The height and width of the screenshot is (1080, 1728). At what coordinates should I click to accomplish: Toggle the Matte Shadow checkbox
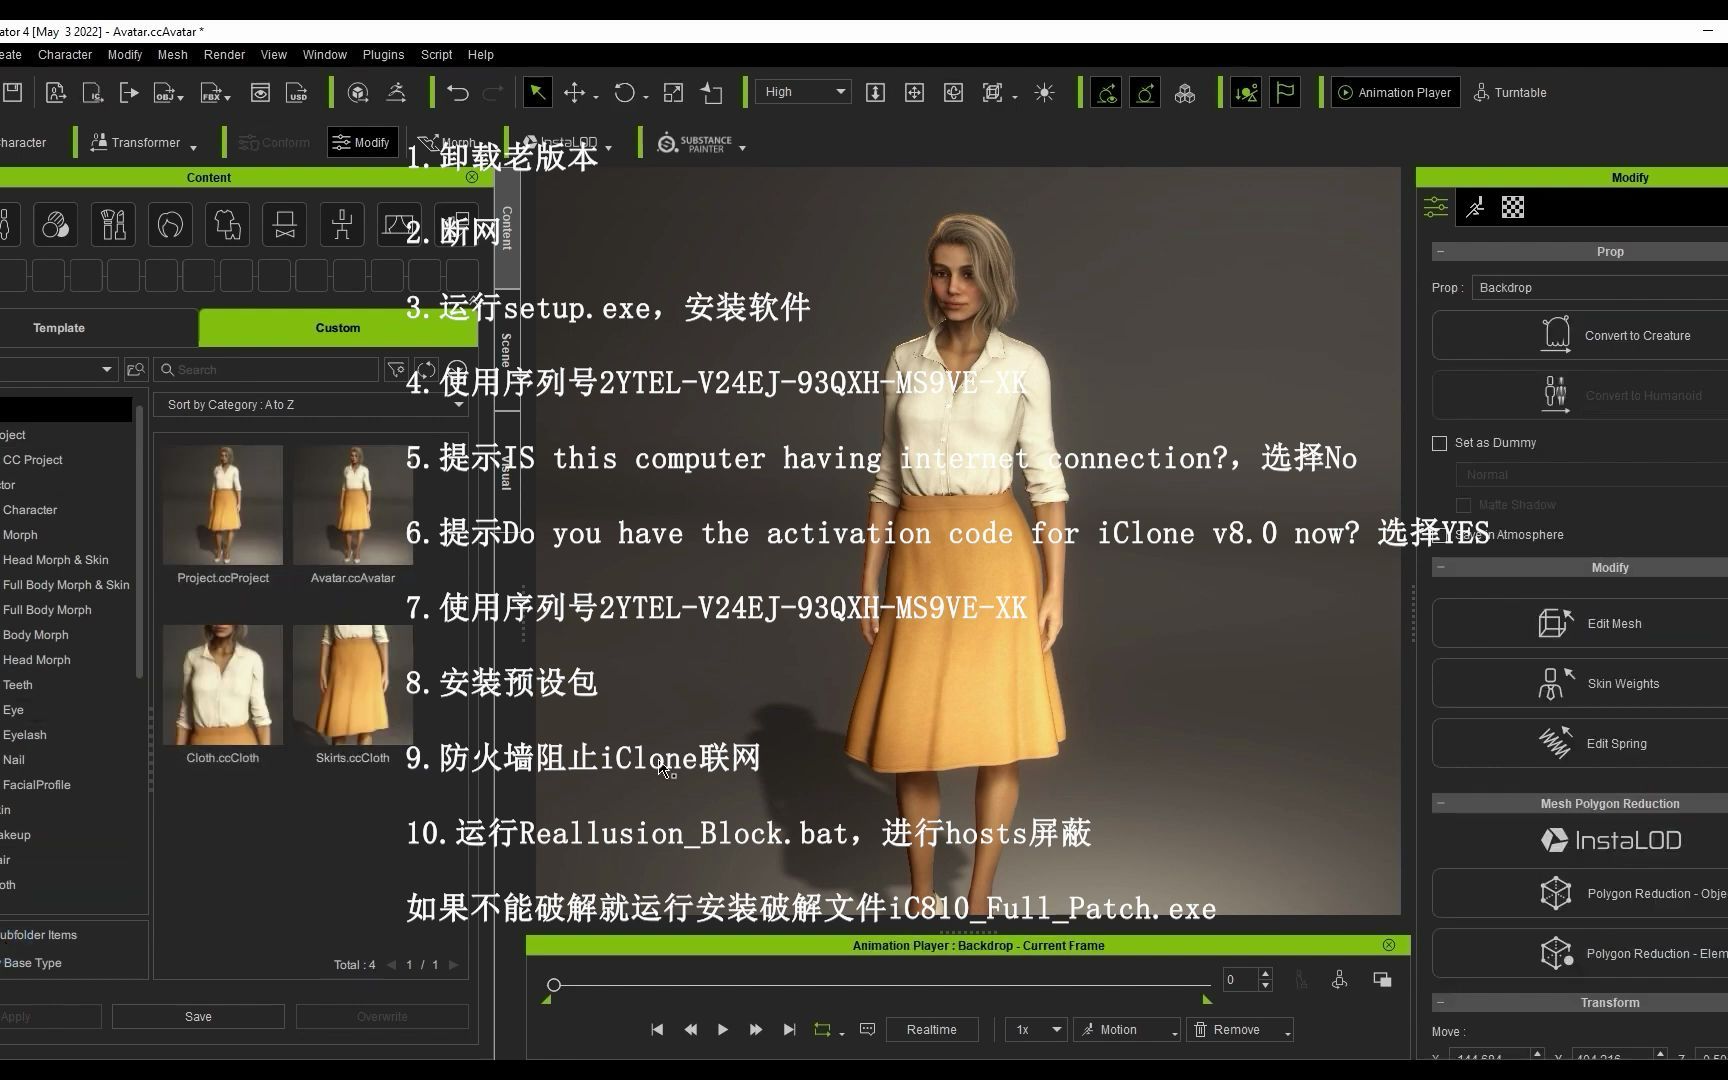click(1463, 505)
